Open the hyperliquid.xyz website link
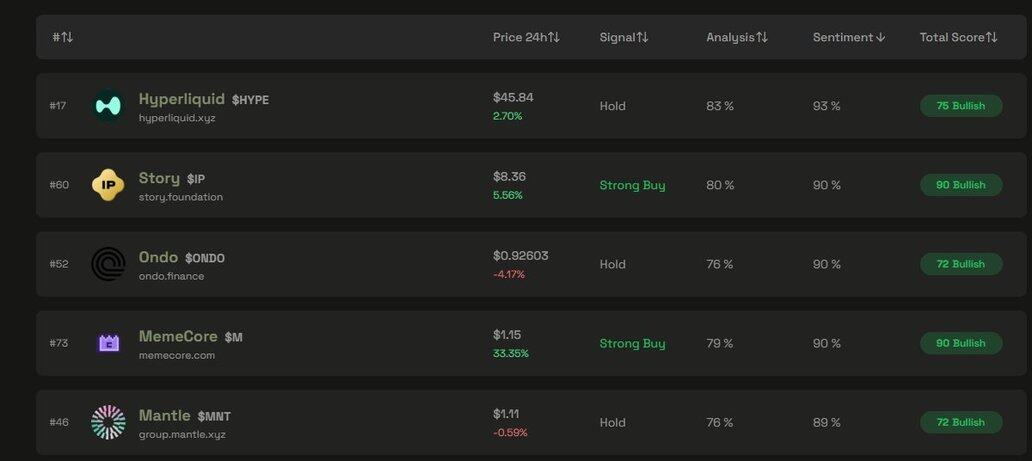Viewport: 1032px width, 461px height. tap(177, 118)
